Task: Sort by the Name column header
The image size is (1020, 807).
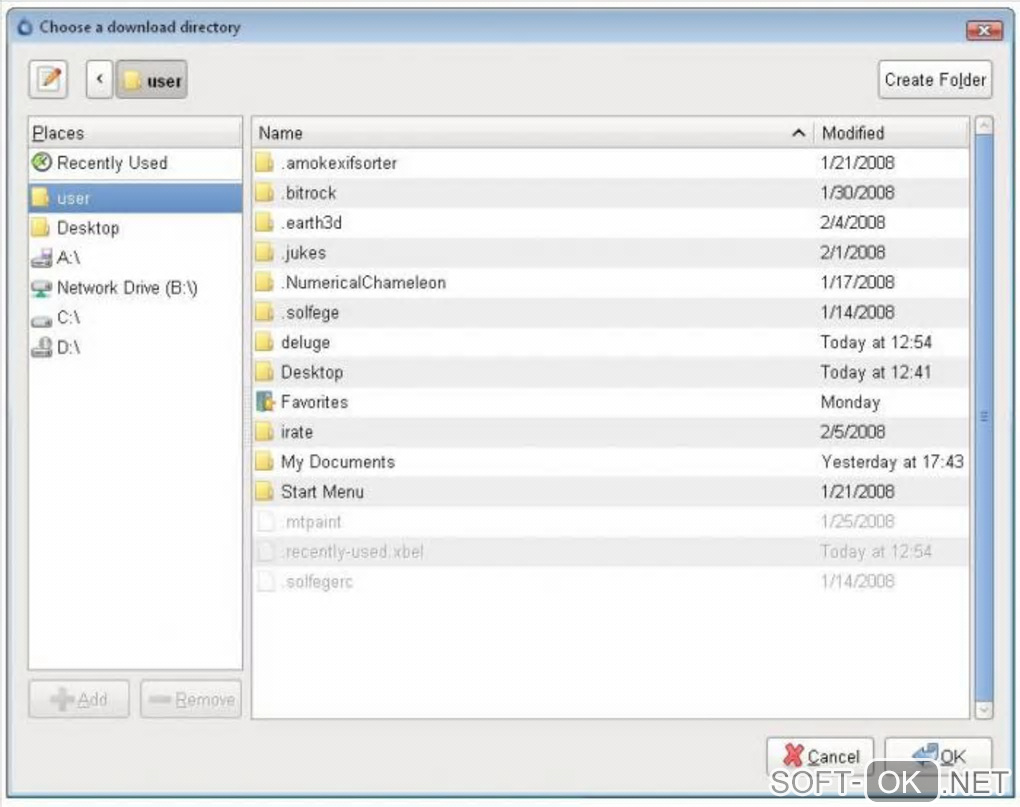Action: pos(533,133)
